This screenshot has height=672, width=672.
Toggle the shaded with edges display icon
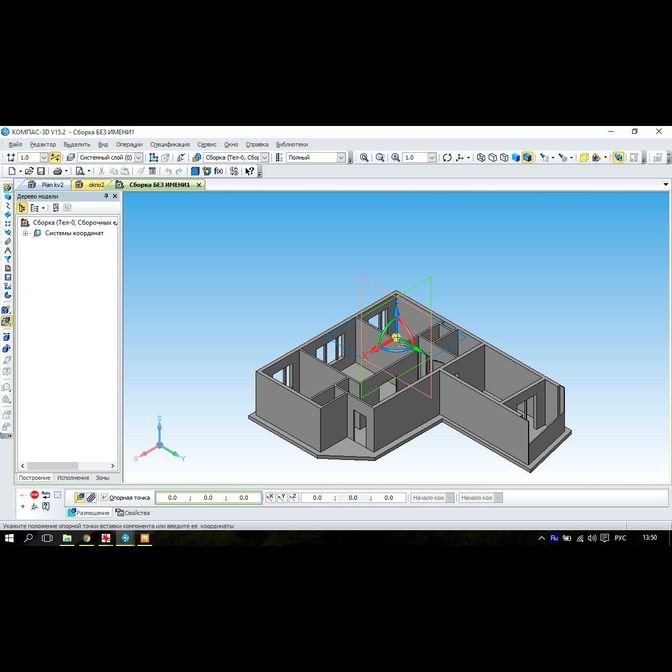528,158
